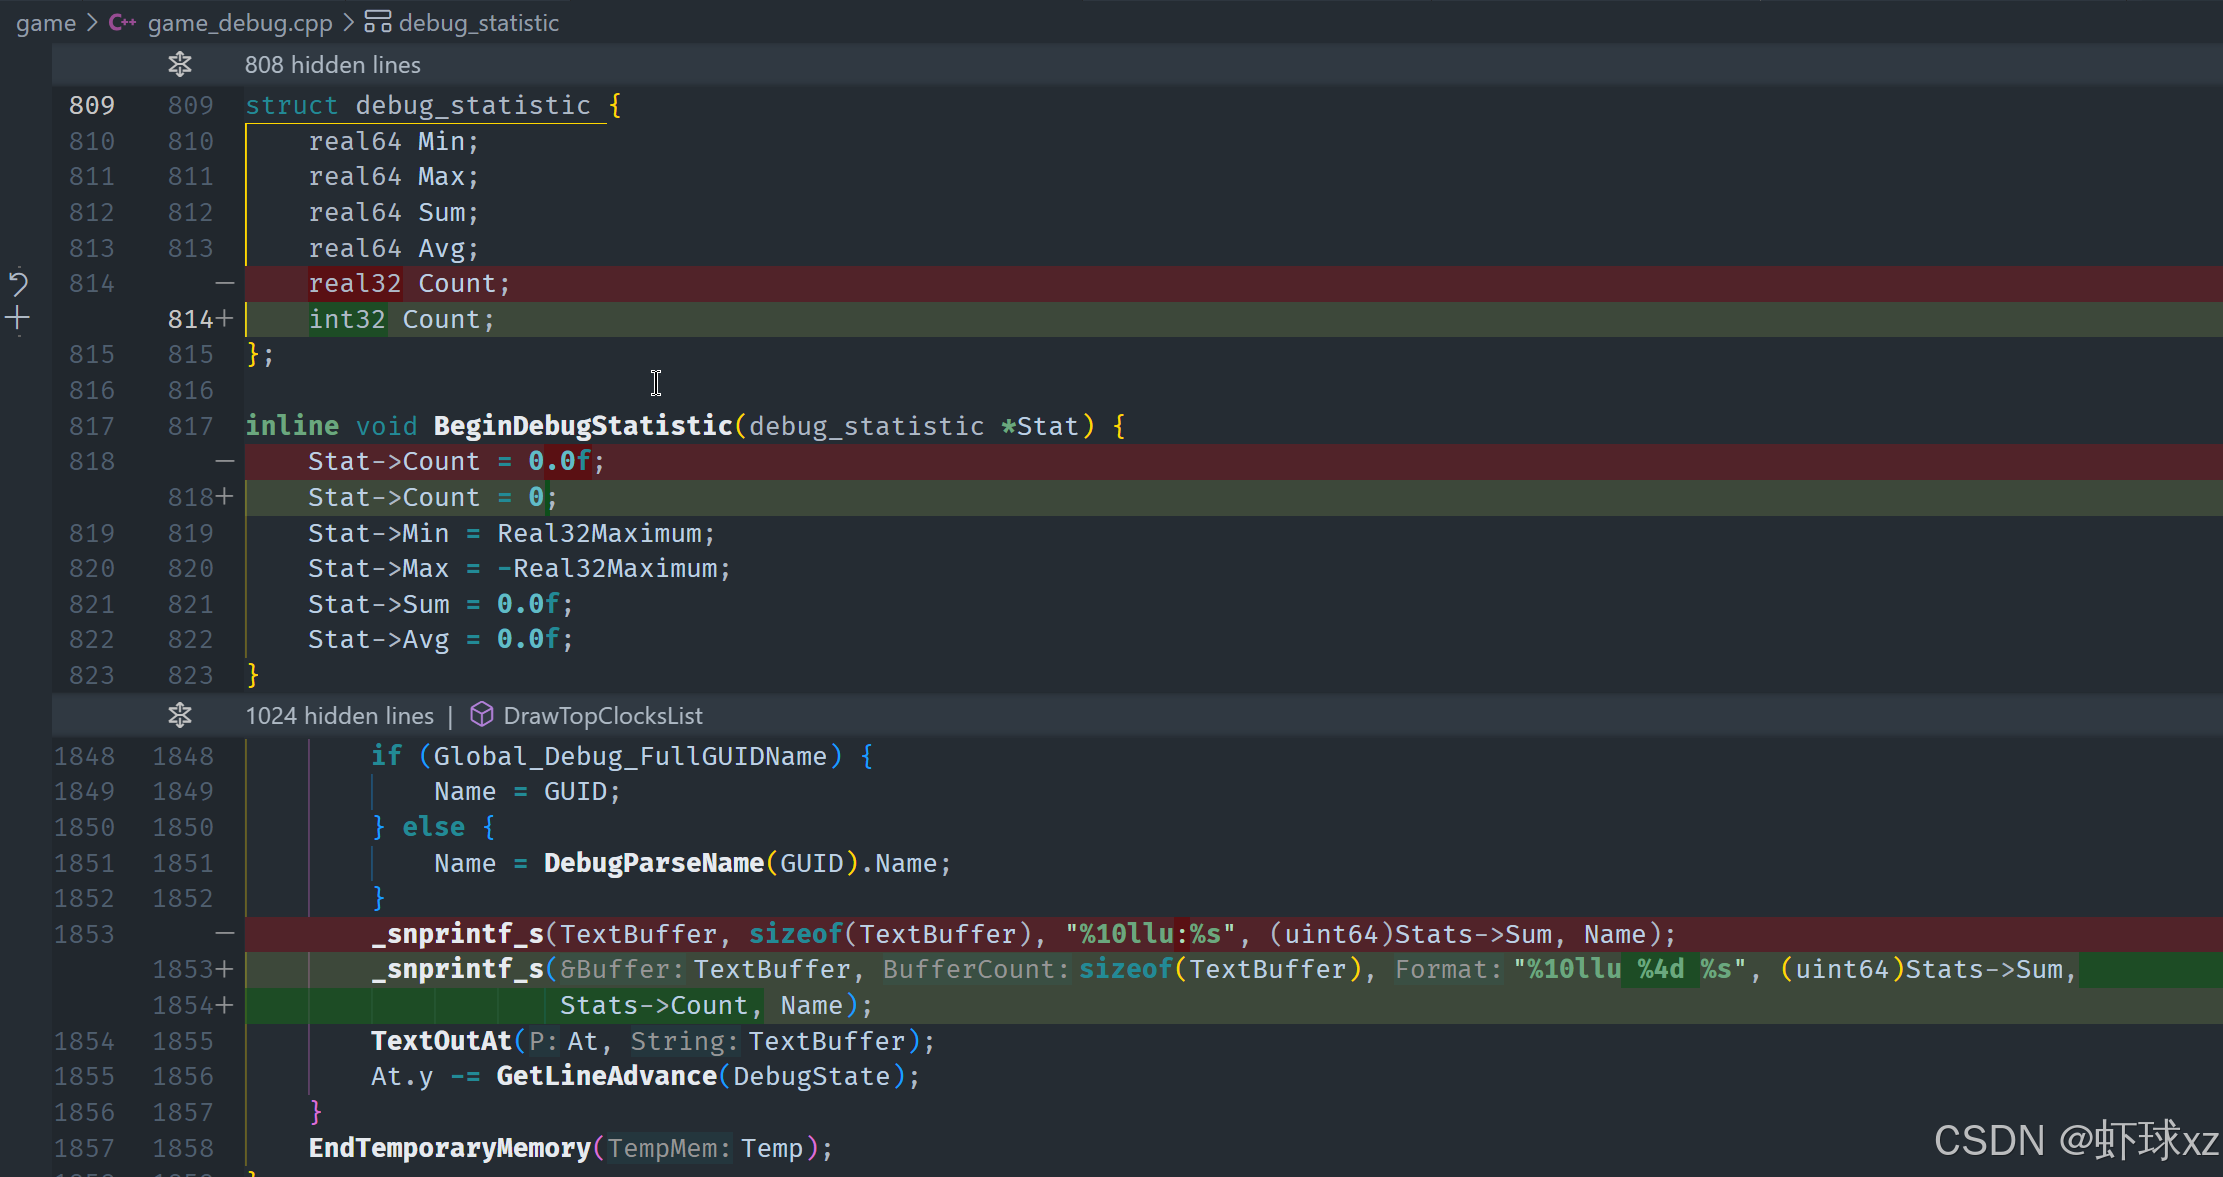Click the cube icon beside DrawTopClocksList

482,715
